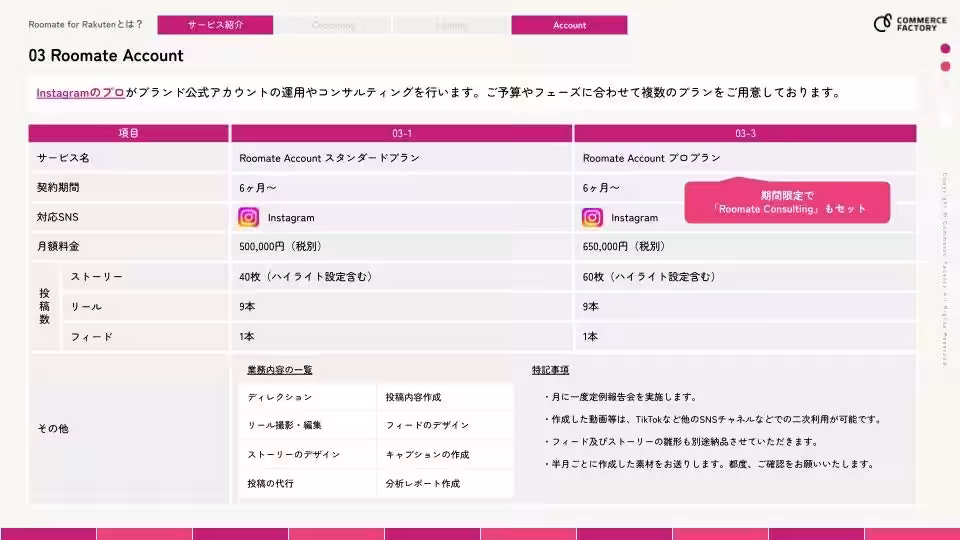This screenshot has height=540, width=960.
Task: Open the サービス紹介 tab
Action: point(215,25)
